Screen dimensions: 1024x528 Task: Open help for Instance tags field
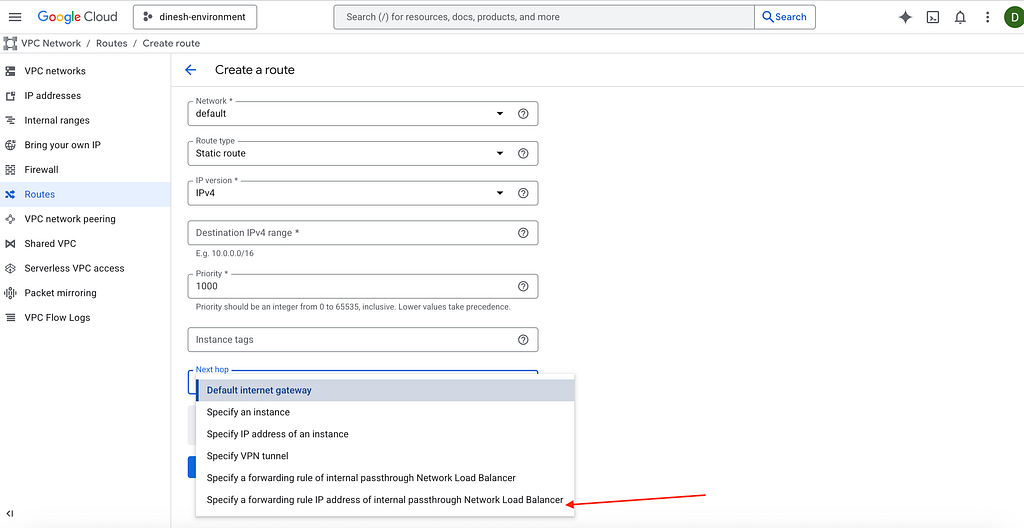(522, 339)
